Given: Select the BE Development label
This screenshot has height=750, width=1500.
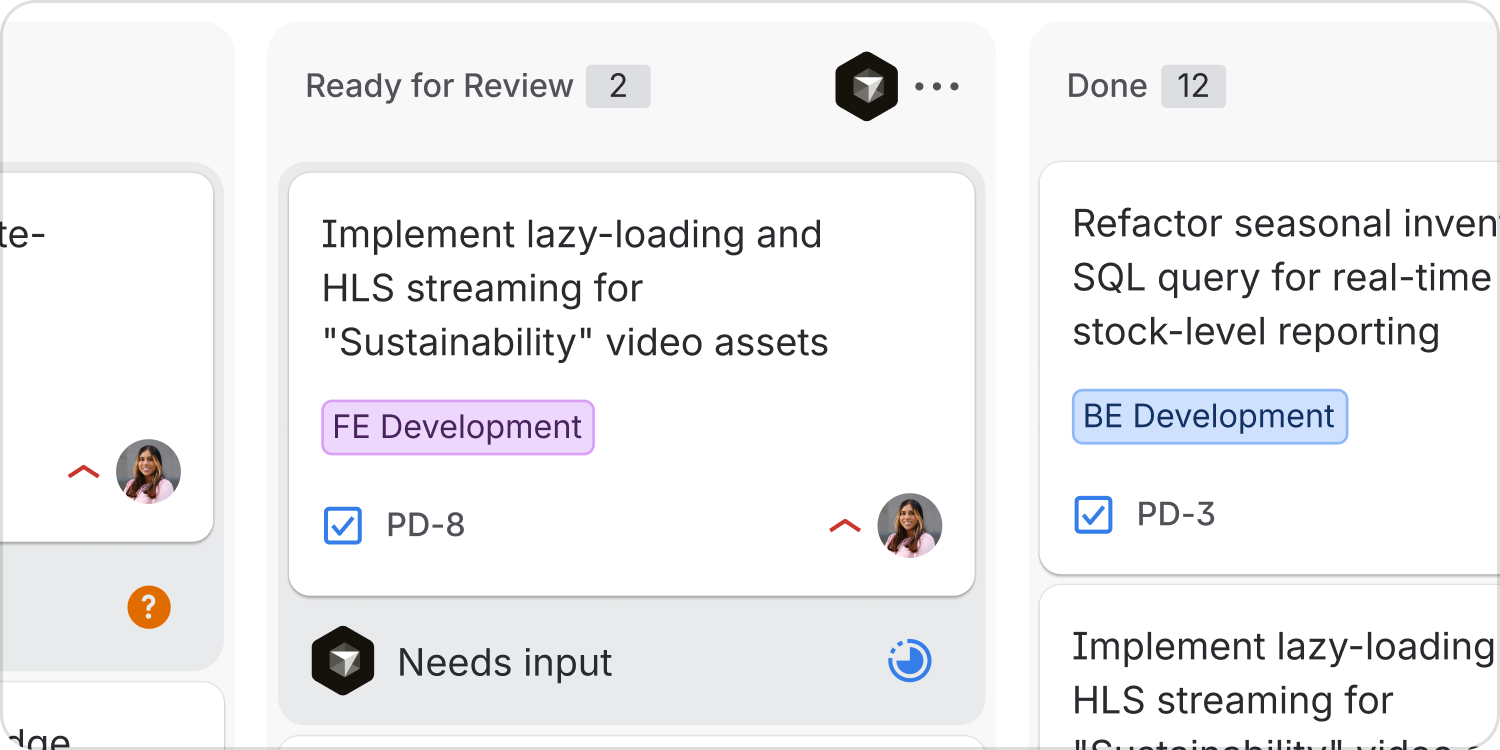Looking at the screenshot, I should pyautogui.click(x=1210, y=417).
